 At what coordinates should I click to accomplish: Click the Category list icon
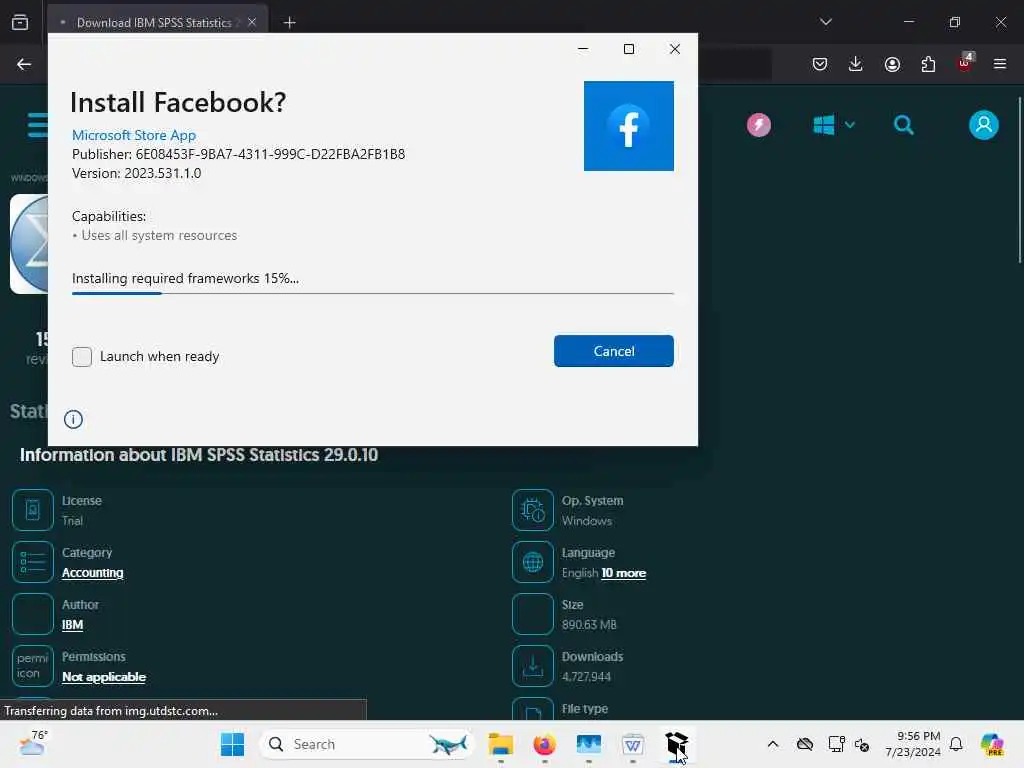33,562
